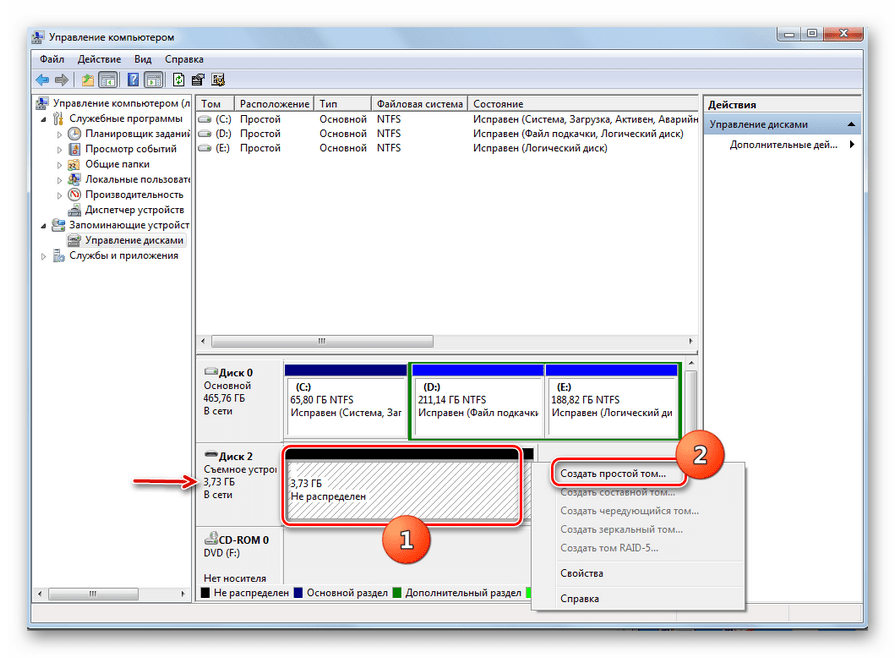Select the (D:) row in volume list

[x=240, y=134]
